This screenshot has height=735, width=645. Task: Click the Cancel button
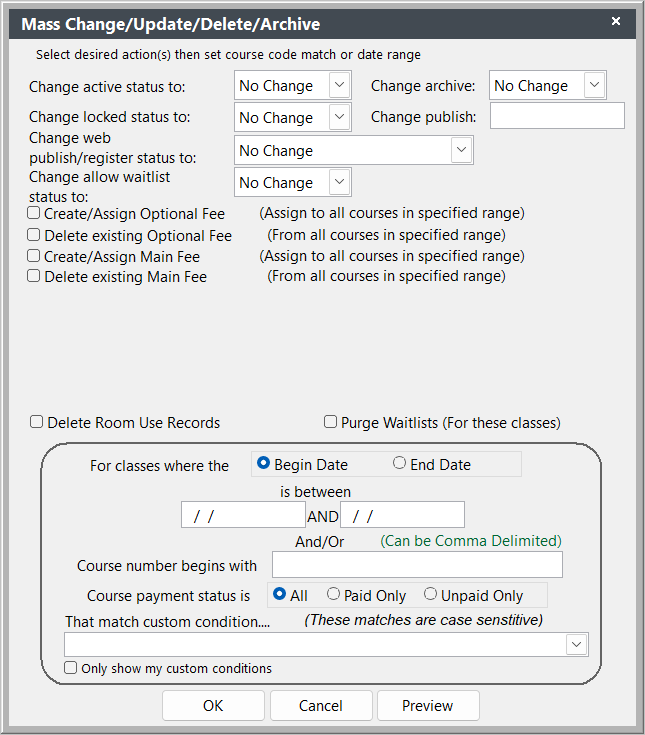pos(321,705)
